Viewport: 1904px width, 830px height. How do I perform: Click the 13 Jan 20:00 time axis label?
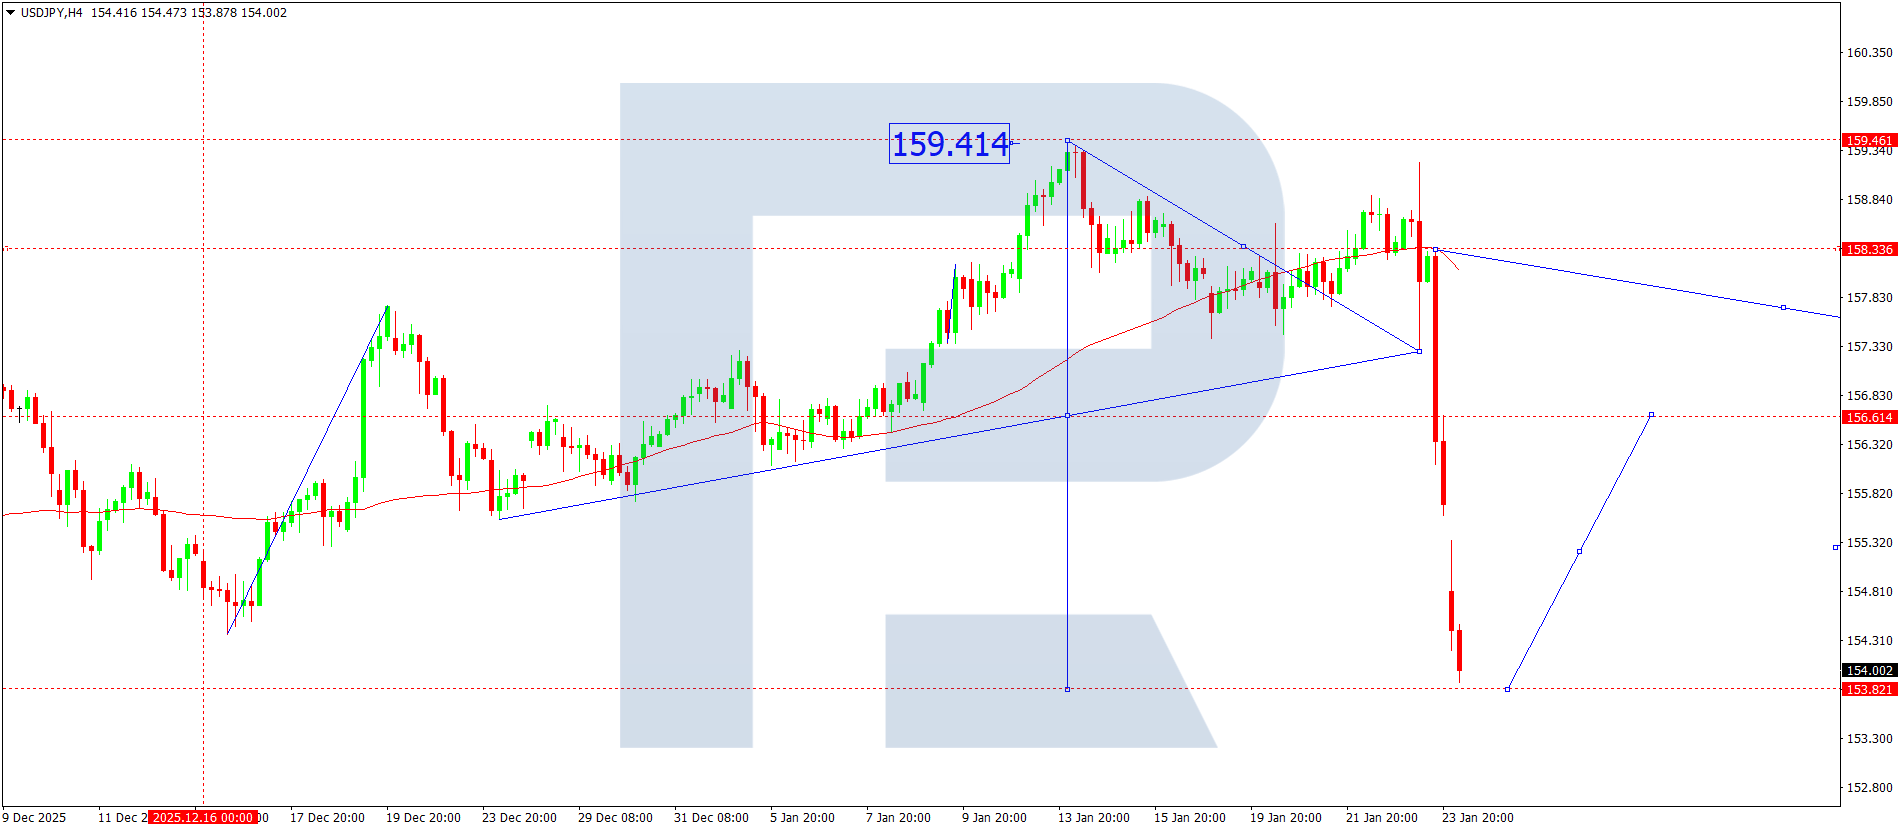[1093, 818]
